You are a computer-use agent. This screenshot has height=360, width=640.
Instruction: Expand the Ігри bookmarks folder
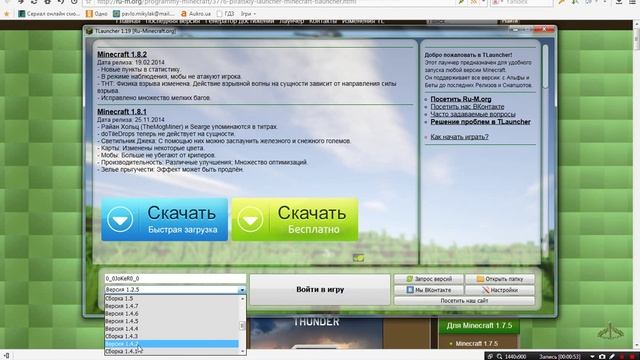click(248, 13)
